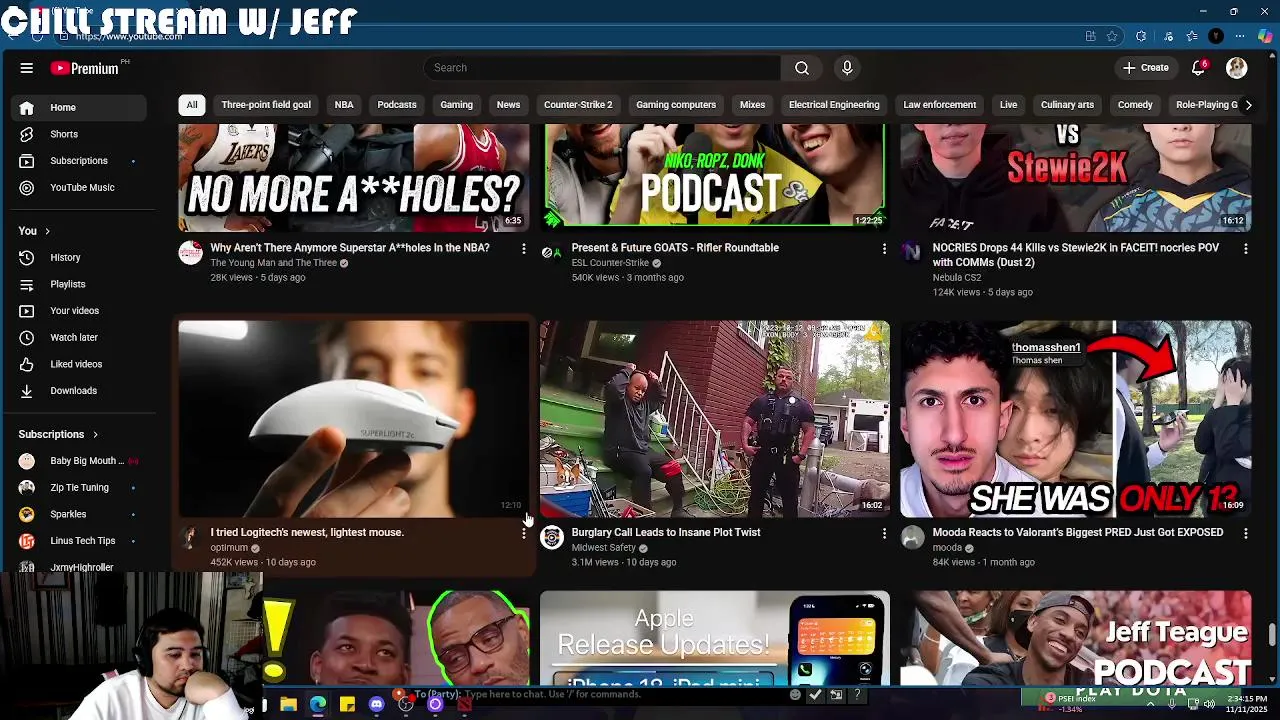Open the notifications bell
The height and width of the screenshot is (720, 1280).
(x=1198, y=68)
